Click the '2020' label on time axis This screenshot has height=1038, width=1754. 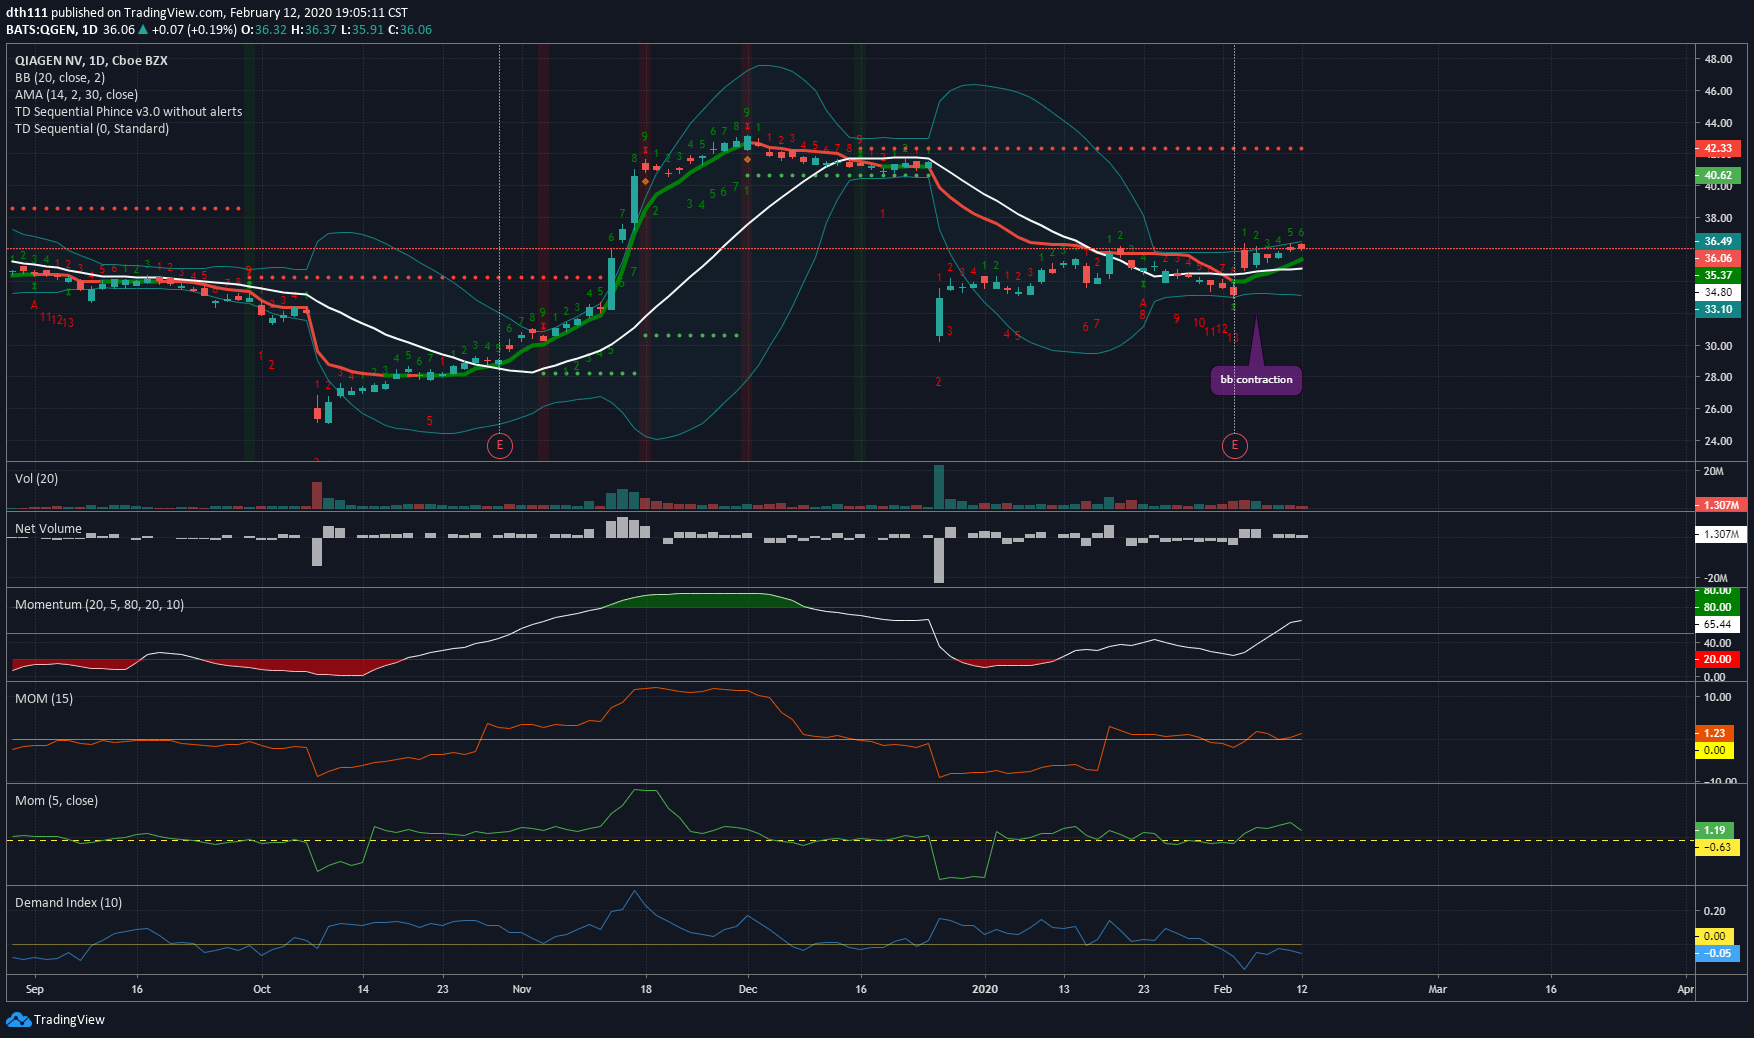click(985, 989)
